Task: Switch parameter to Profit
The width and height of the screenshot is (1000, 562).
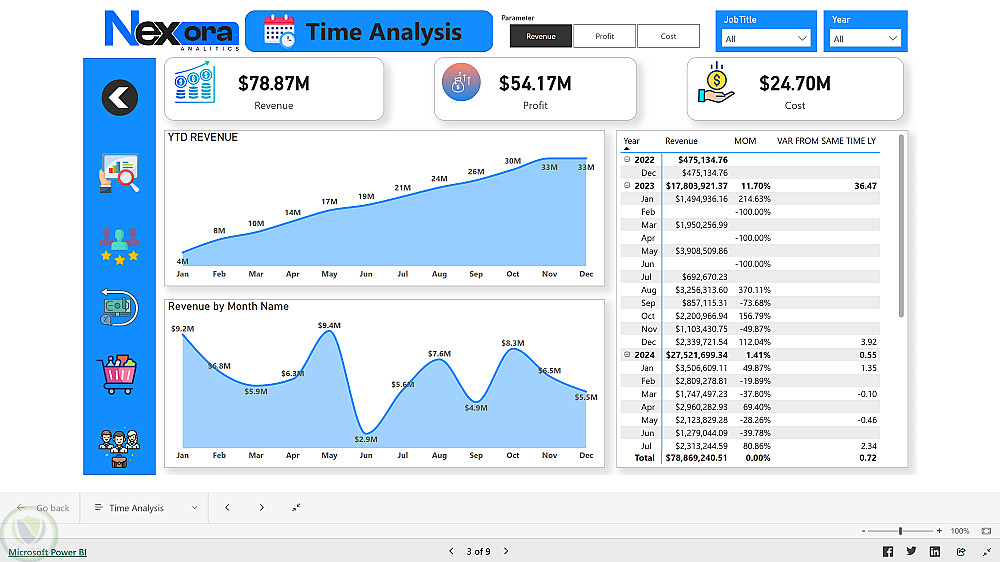Action: click(x=605, y=36)
